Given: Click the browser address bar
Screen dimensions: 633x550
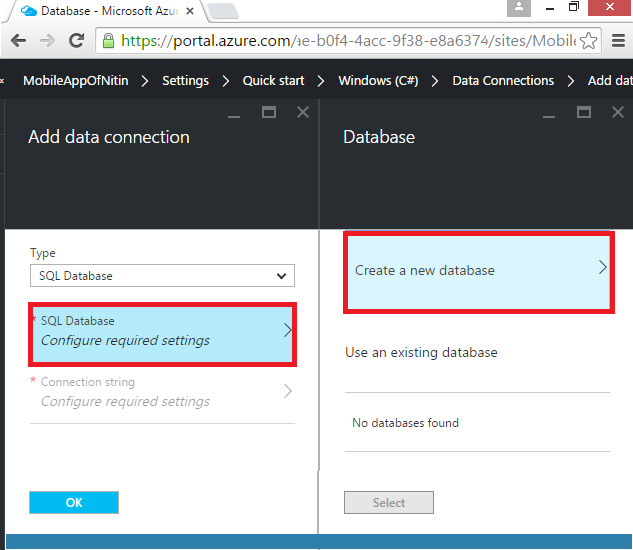Looking at the screenshot, I should point(350,41).
